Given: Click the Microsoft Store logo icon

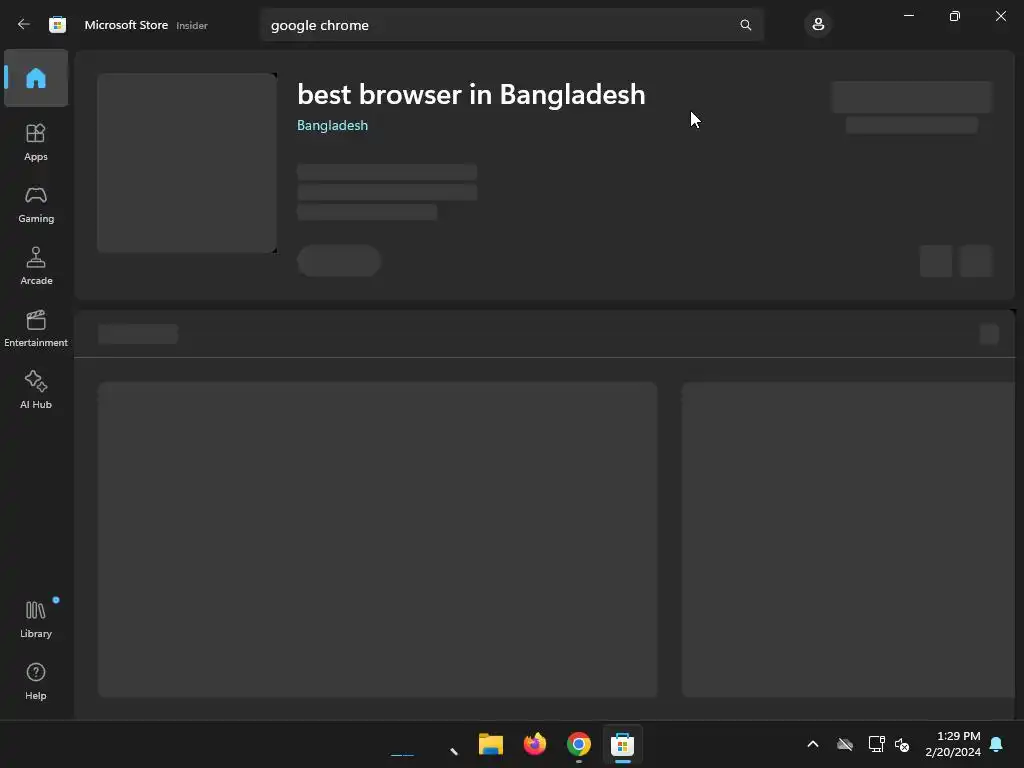Looking at the screenshot, I should click(x=57, y=25).
